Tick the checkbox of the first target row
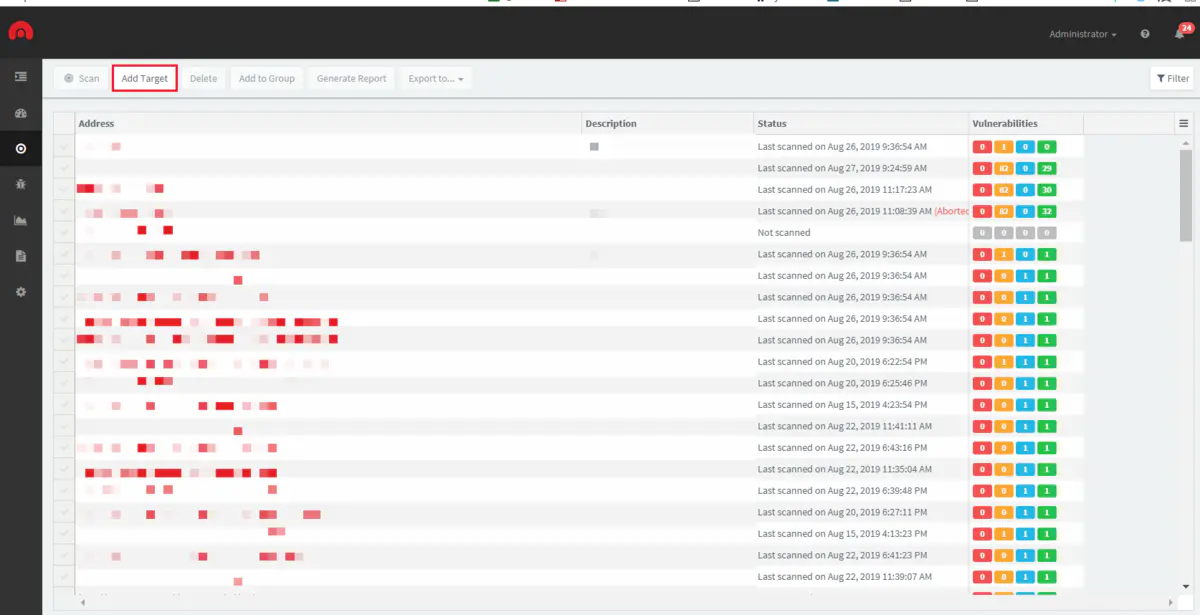This screenshot has width=1200, height=615. [65, 147]
